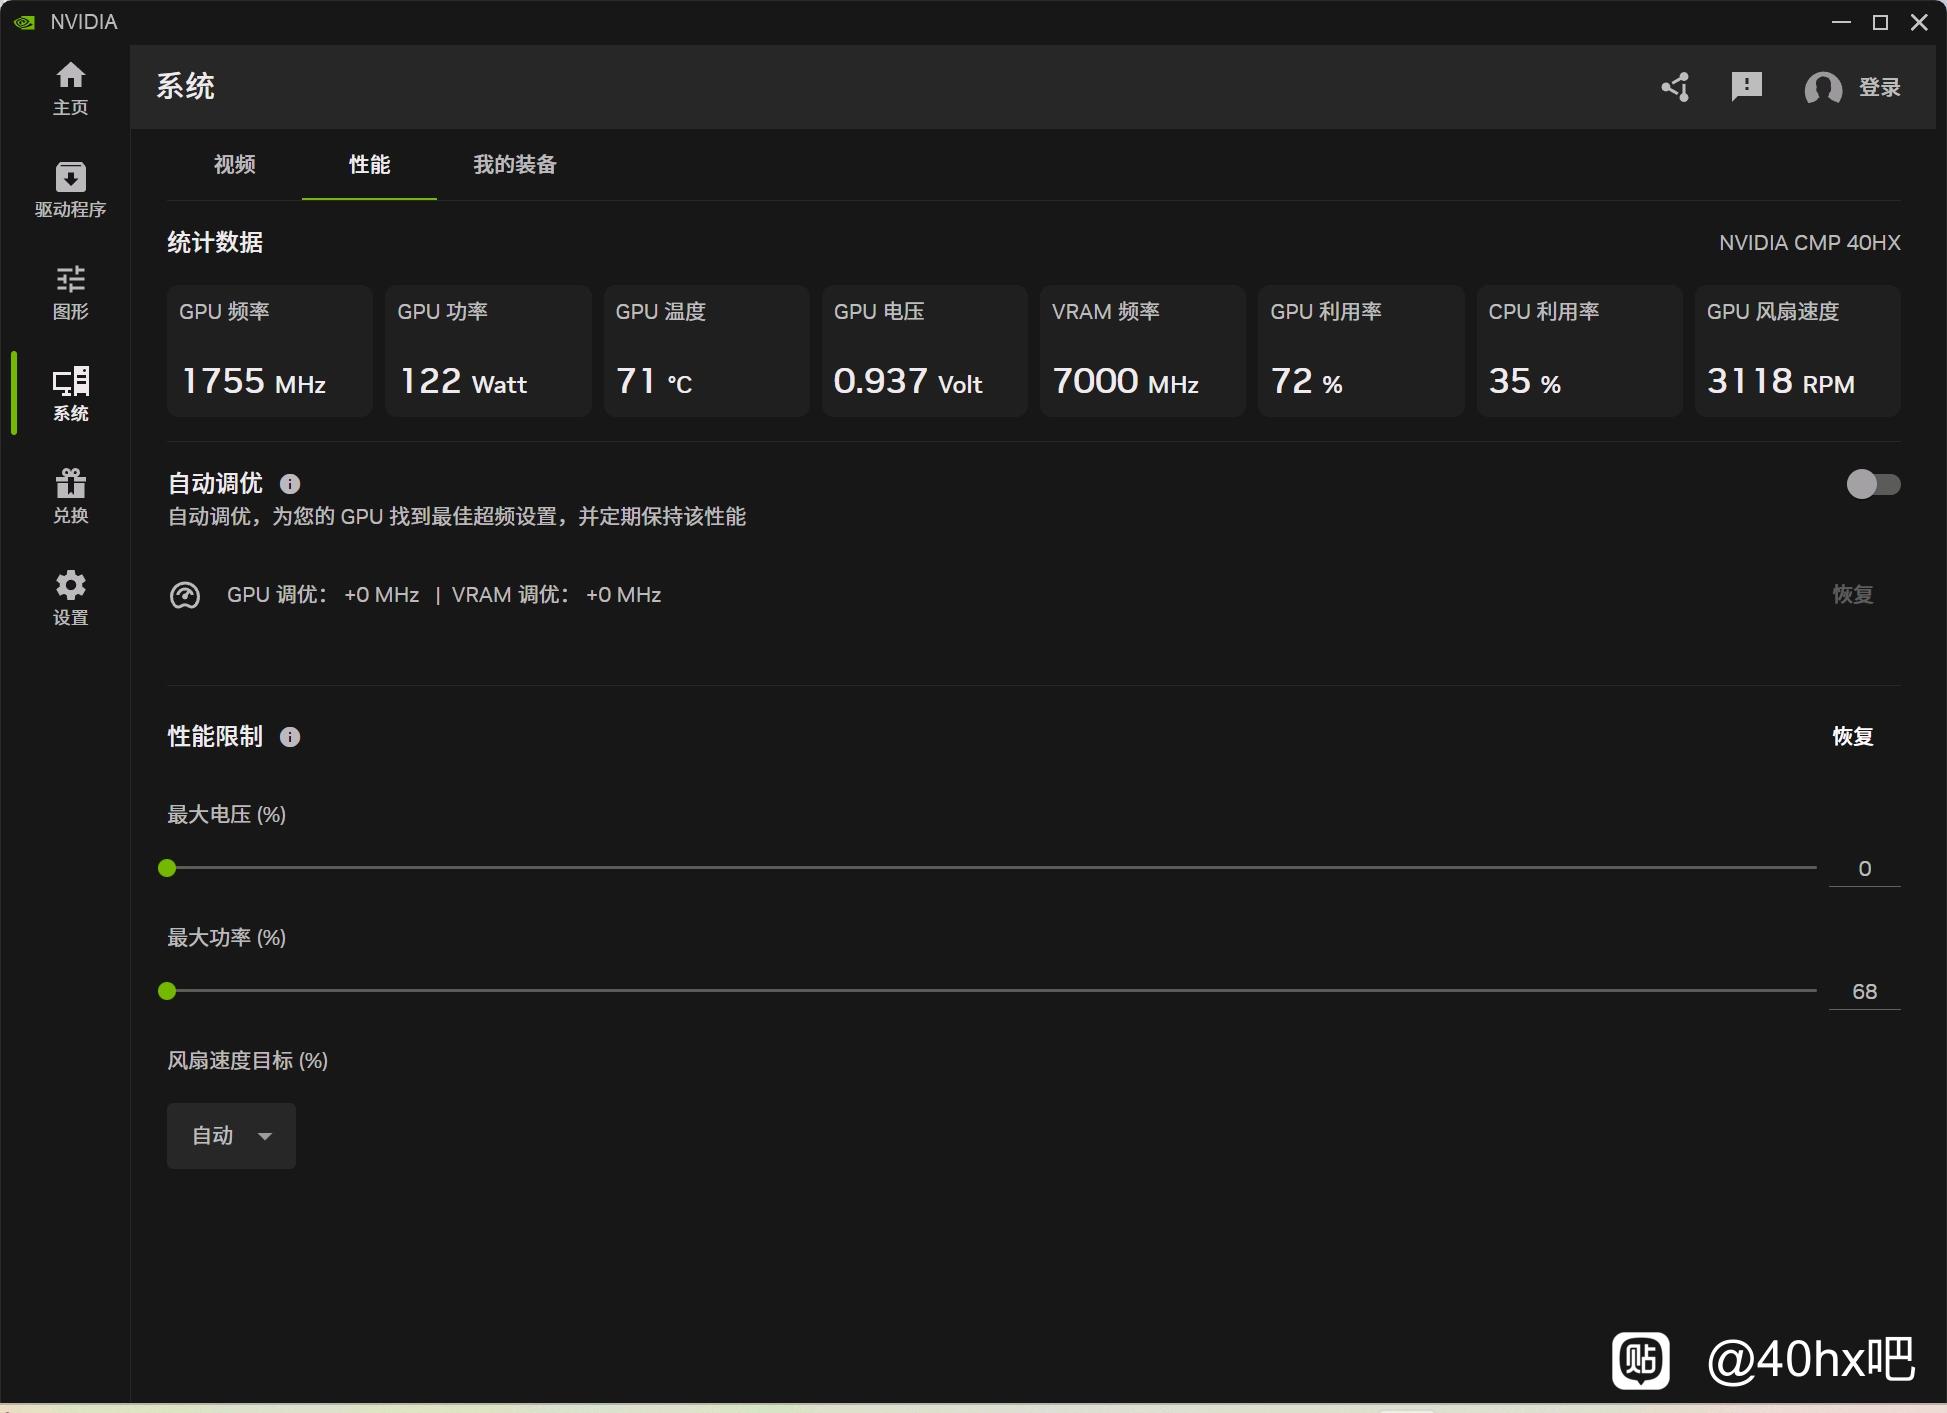Image resolution: width=1947 pixels, height=1413 pixels.
Task: Click the 最大电压 value field showing 0
Action: (1864, 869)
